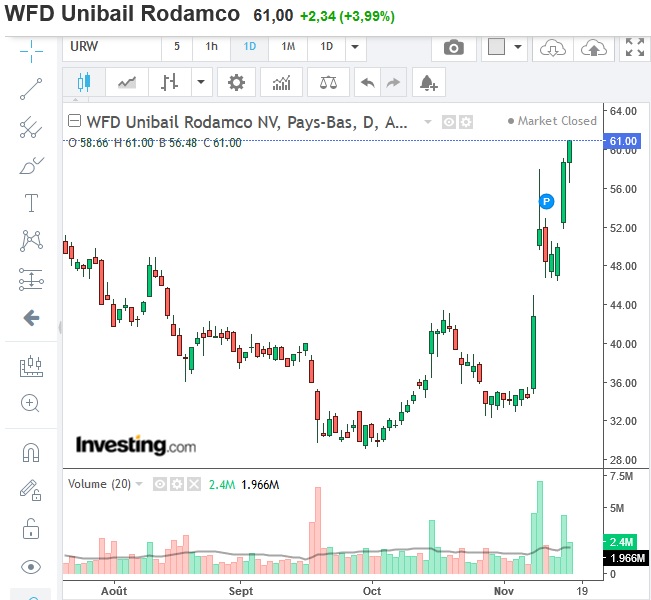Select the trend line drawing tool
Viewport: 651px width, 600px height.
(x=31, y=89)
